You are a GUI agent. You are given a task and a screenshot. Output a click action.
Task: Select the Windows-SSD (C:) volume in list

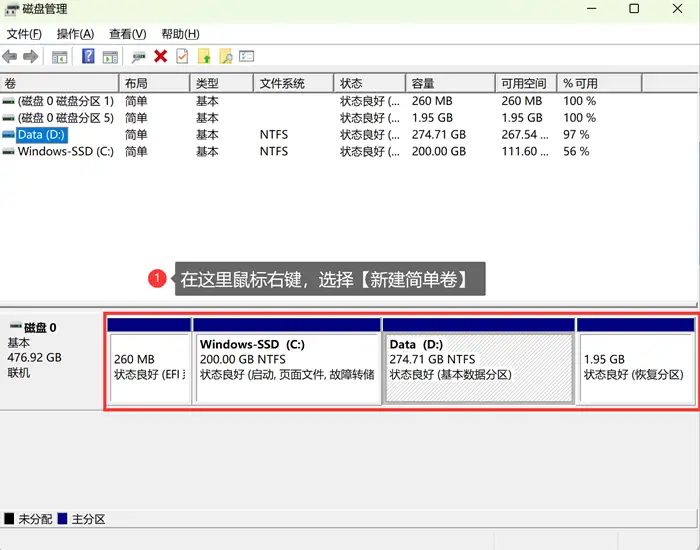coord(66,152)
